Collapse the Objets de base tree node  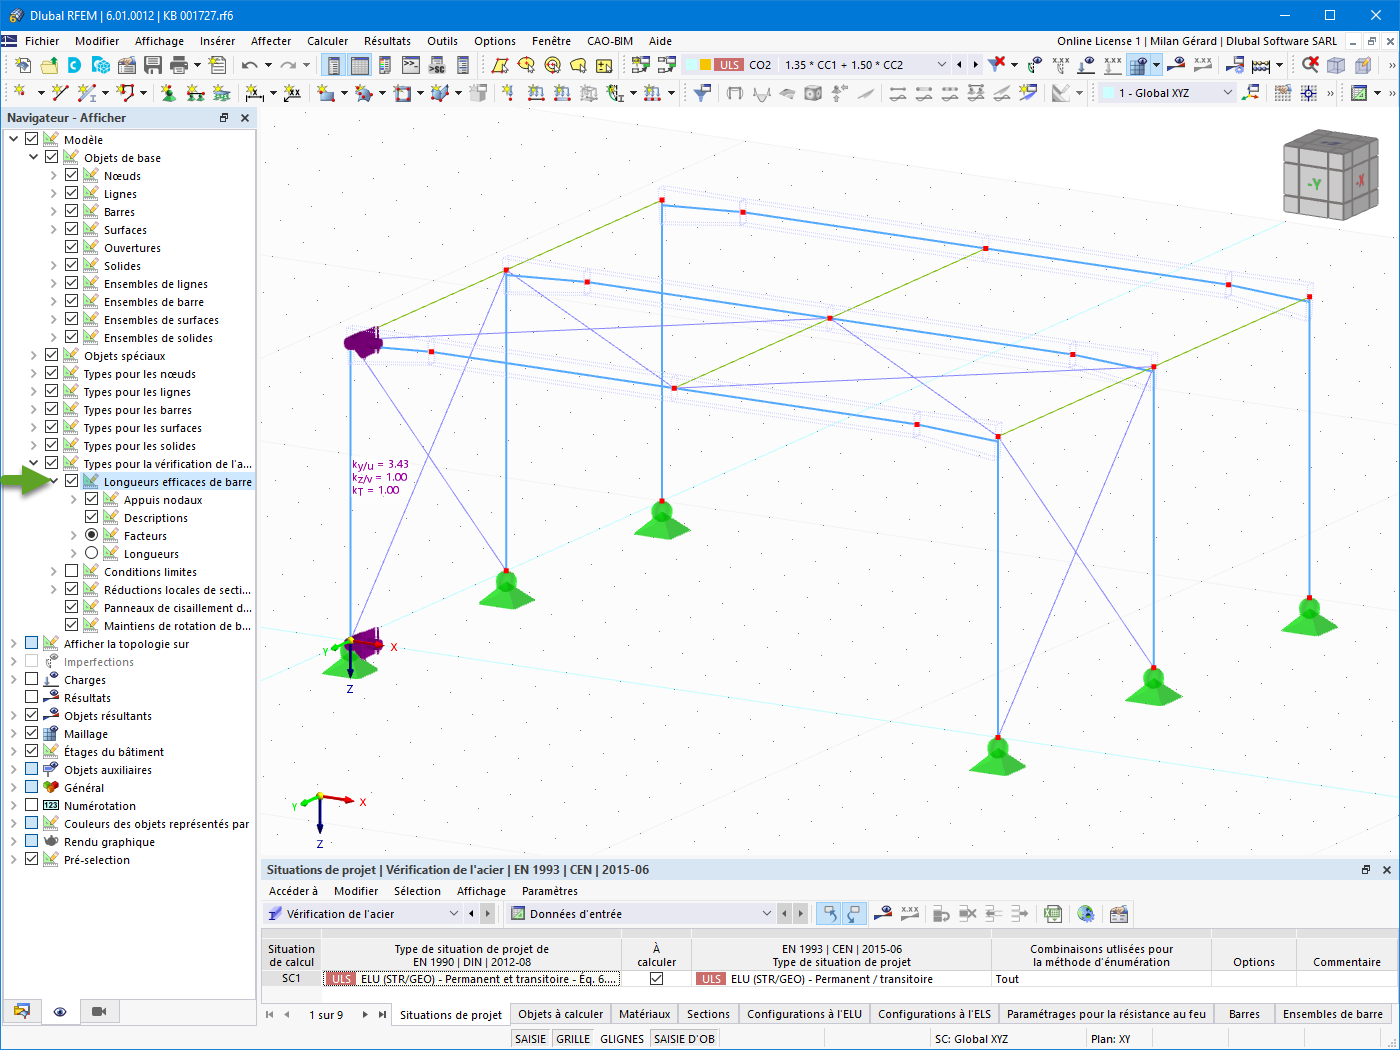pyautogui.click(x=34, y=158)
